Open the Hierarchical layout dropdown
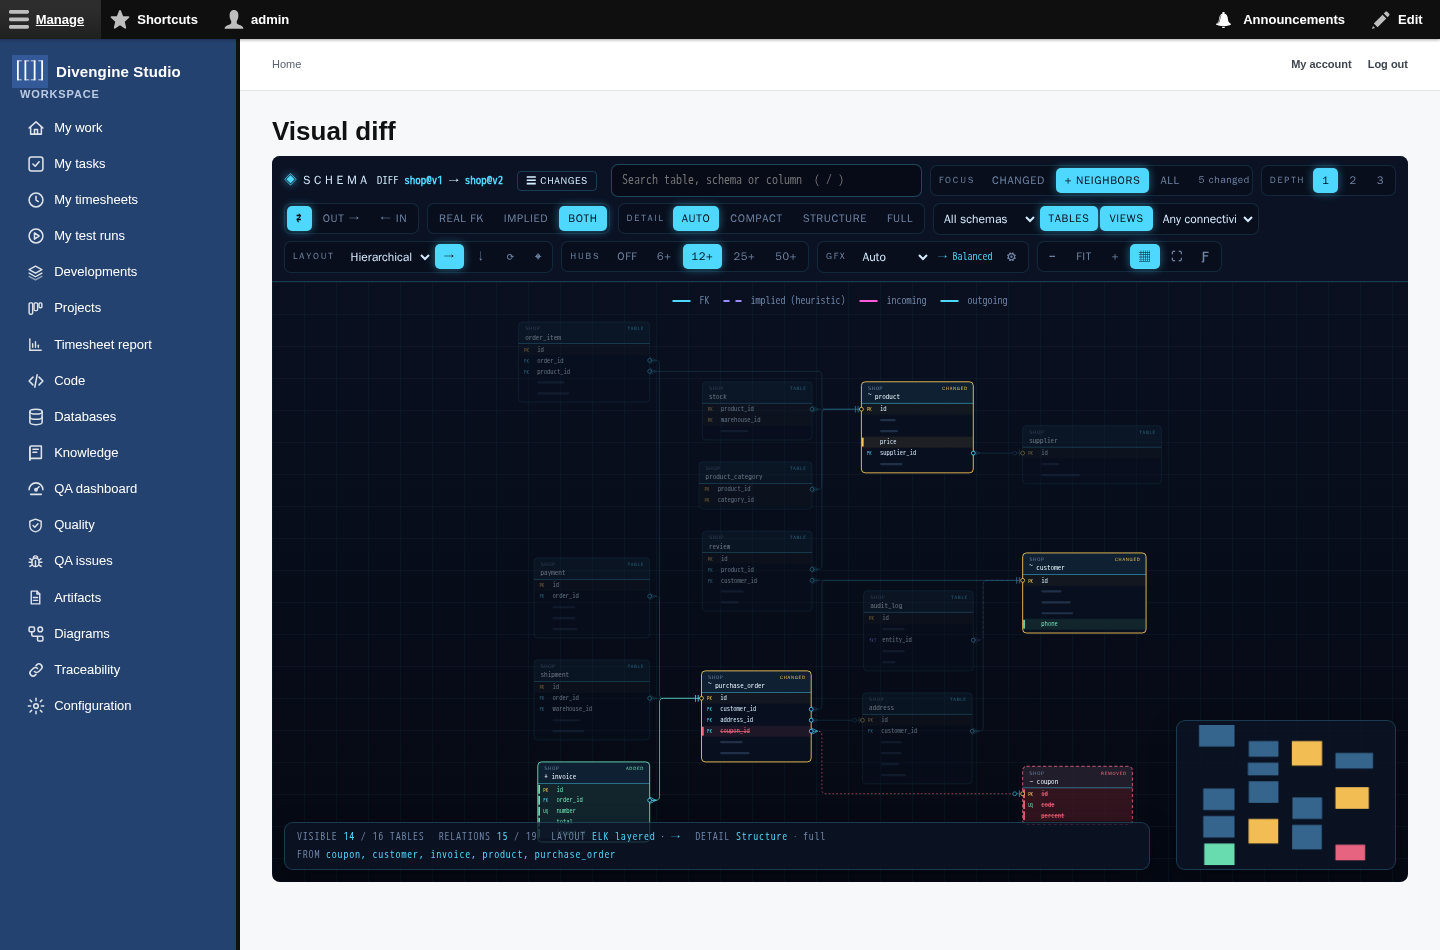The width and height of the screenshot is (1440, 950). (388, 257)
